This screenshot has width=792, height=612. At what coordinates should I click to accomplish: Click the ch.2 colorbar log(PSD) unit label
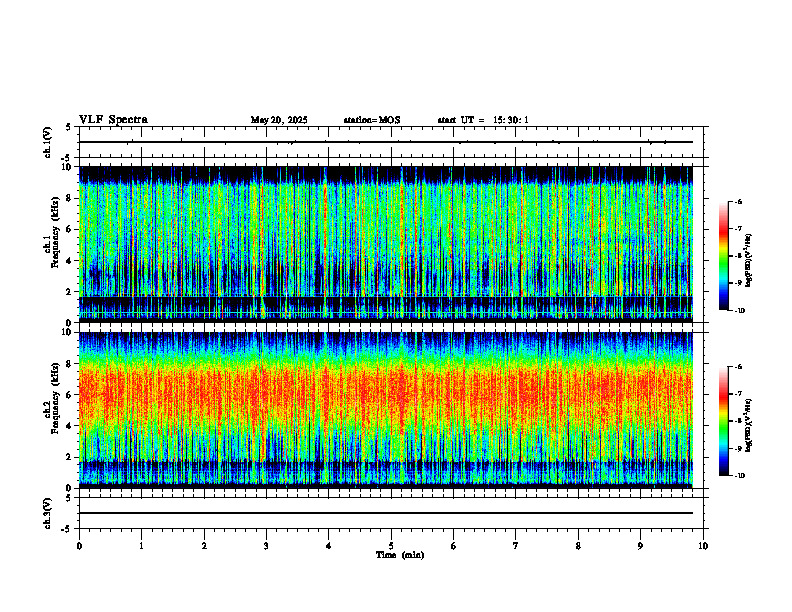(749, 426)
